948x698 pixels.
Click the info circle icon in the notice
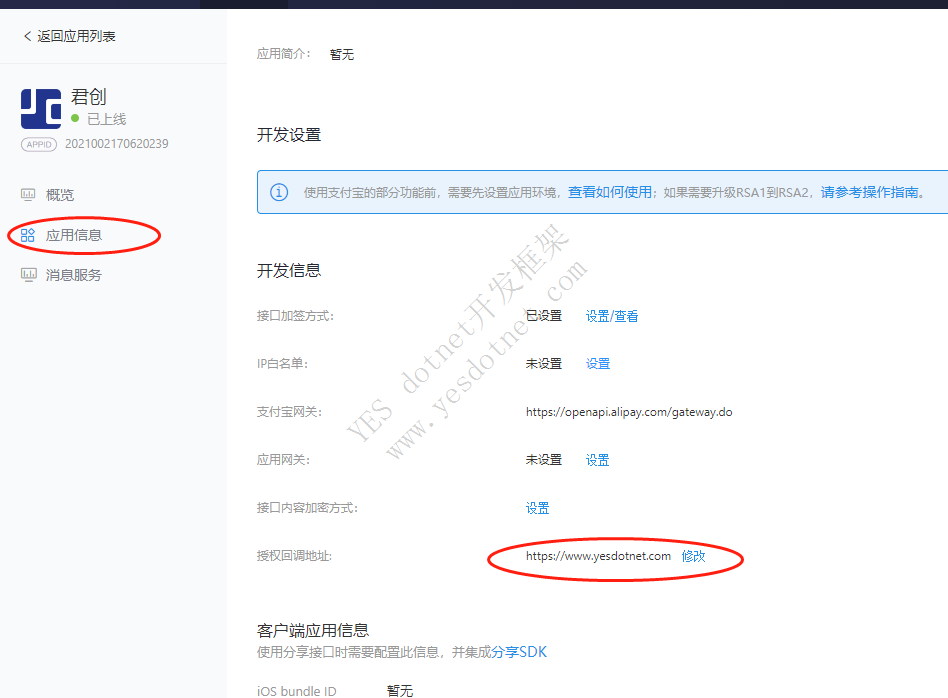click(279, 192)
